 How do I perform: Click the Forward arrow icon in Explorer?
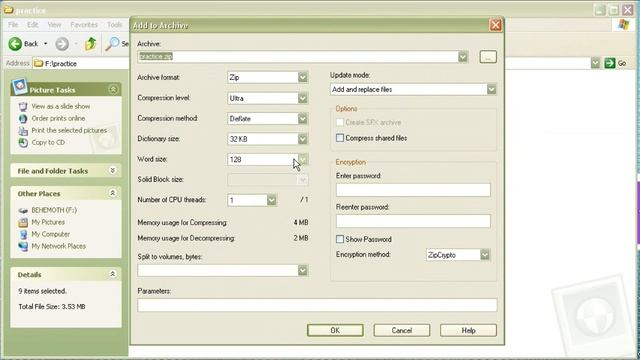point(62,44)
